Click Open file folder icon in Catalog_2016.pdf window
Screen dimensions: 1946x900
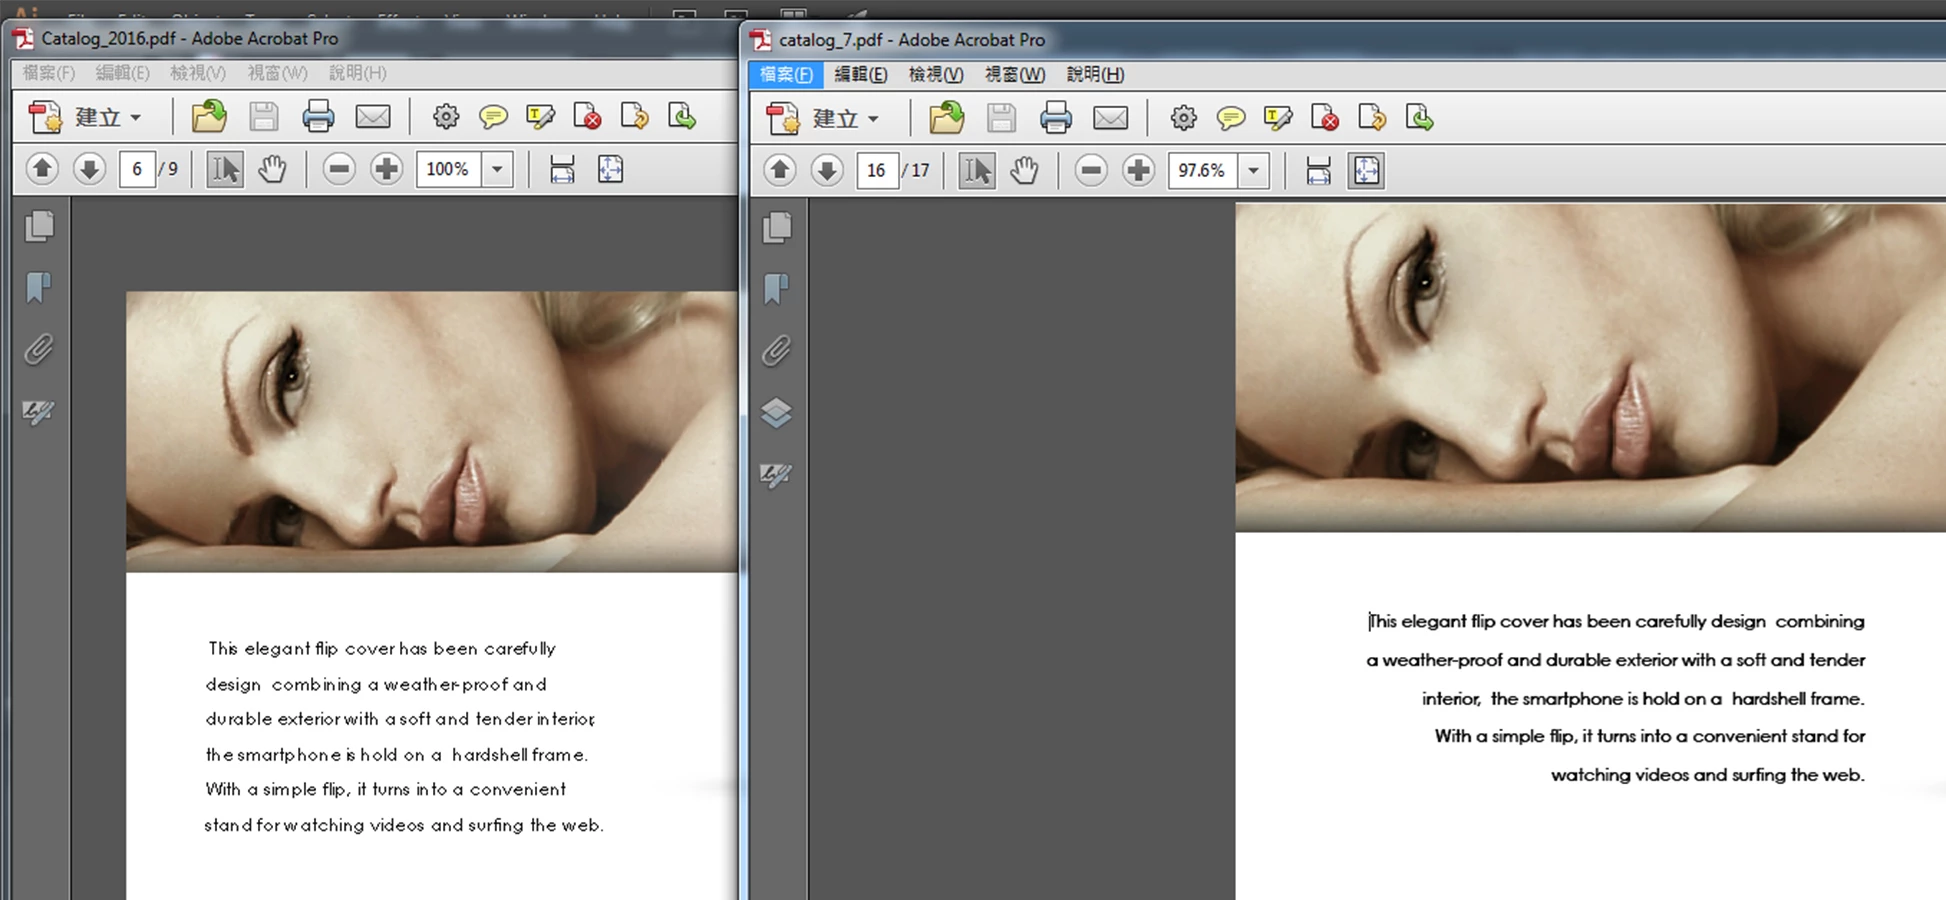(209, 117)
